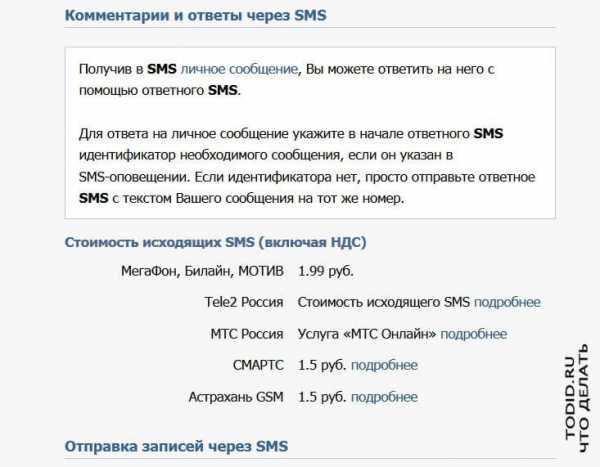This screenshot has width=600, height=467.
Task: Click the TODID.RU watermark text
Action: (570, 398)
